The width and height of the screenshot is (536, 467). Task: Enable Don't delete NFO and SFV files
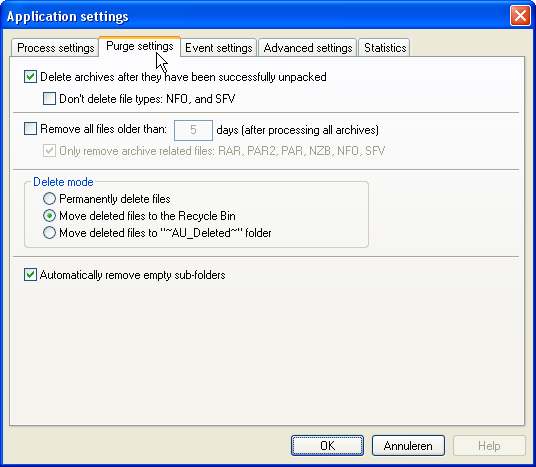(49, 98)
